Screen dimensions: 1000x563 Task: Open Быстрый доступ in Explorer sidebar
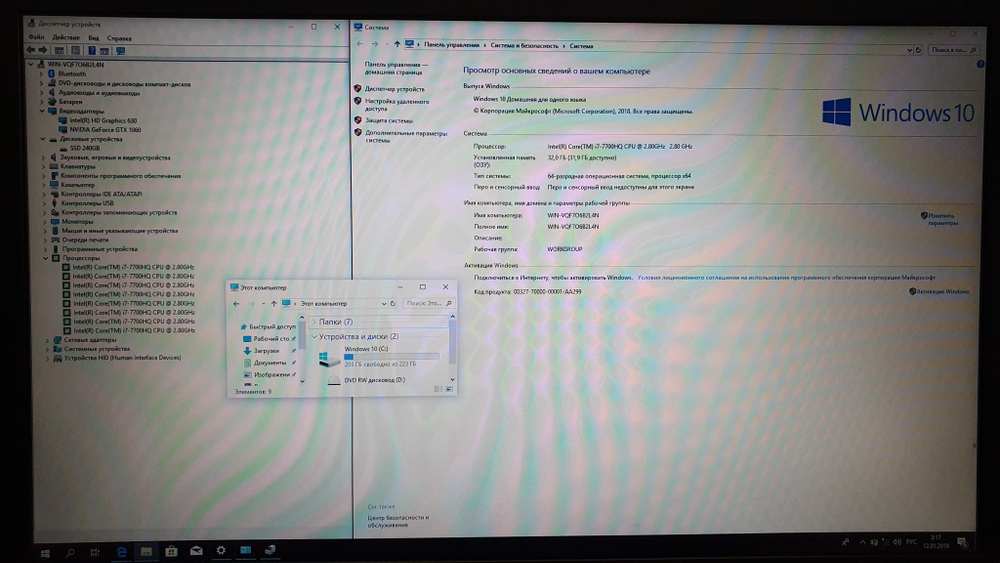(272, 326)
